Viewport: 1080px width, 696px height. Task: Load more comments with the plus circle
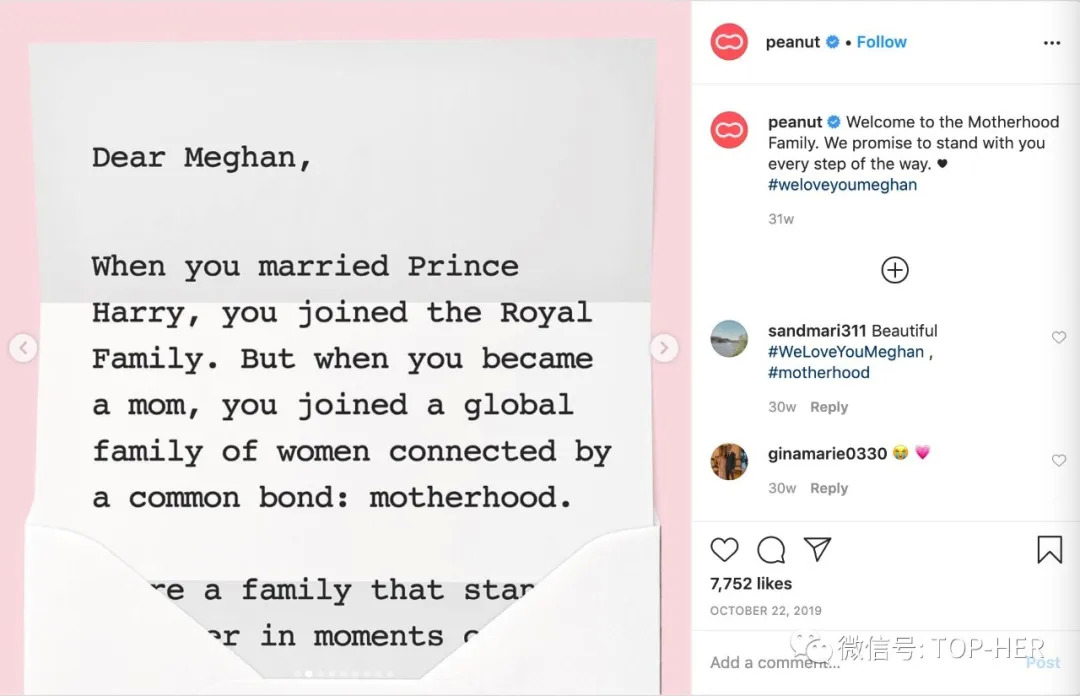[x=894, y=270]
